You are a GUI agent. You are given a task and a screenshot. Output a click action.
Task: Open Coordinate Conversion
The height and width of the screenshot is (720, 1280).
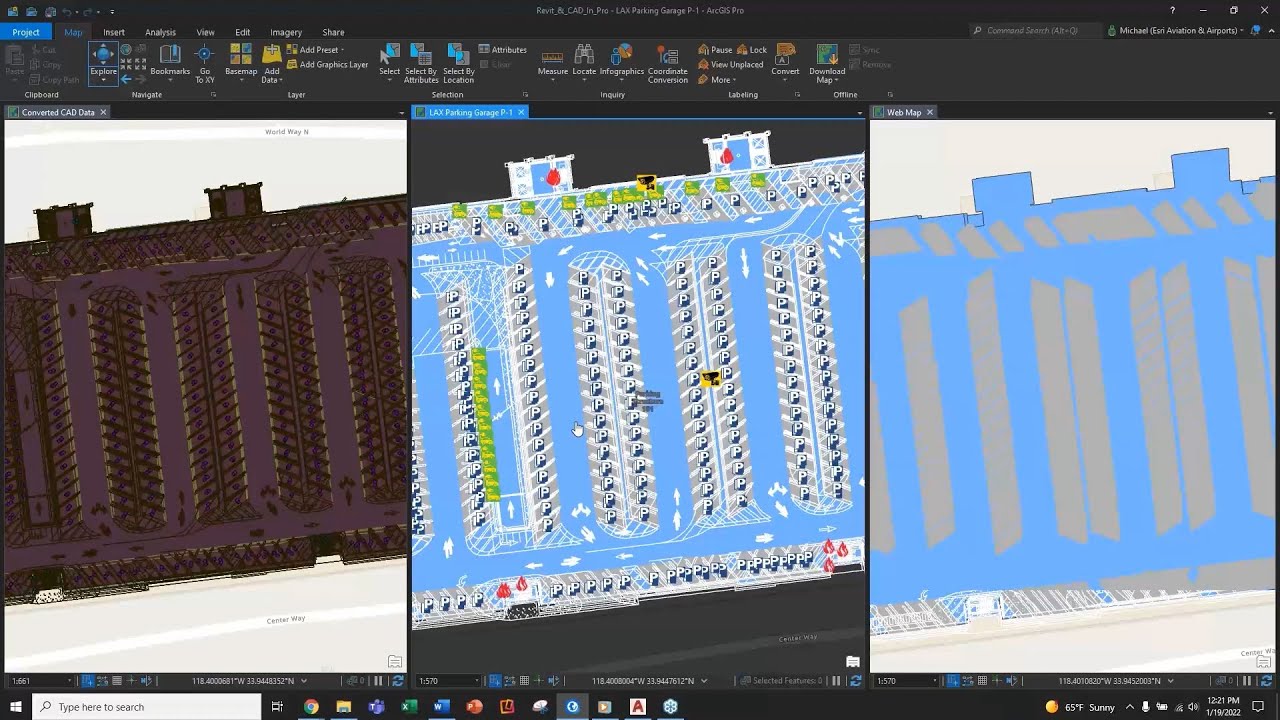point(667,63)
